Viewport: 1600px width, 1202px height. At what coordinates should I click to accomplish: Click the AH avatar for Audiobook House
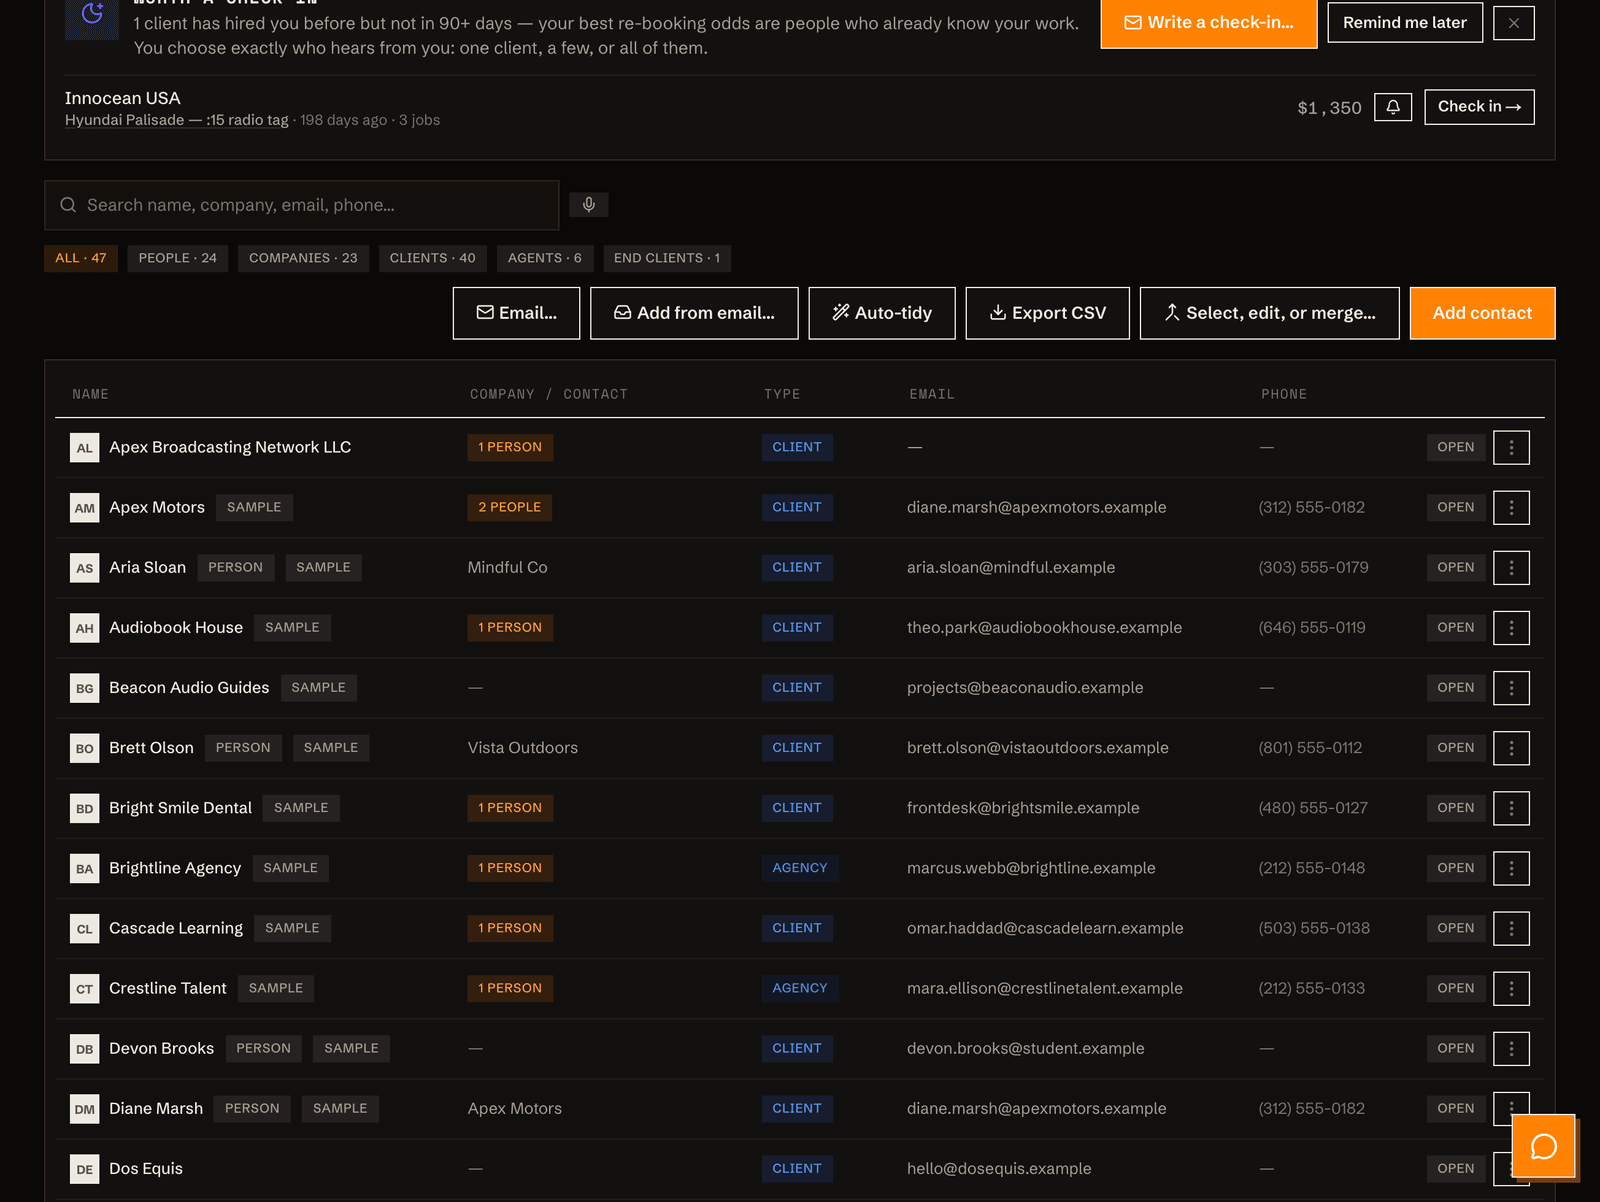[x=85, y=628]
